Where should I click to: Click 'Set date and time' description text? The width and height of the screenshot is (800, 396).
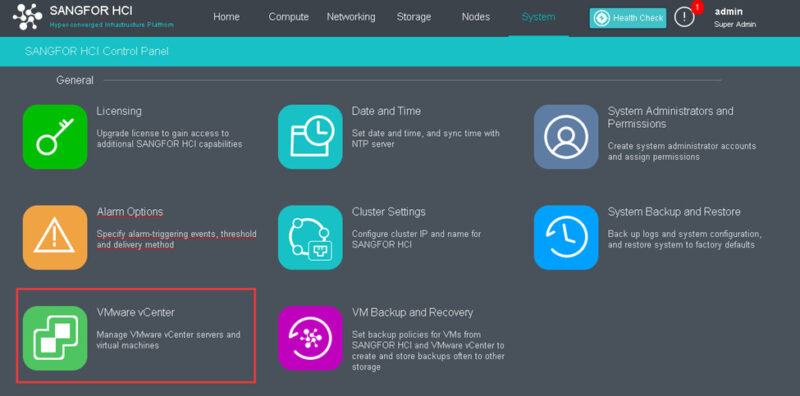[426, 138]
